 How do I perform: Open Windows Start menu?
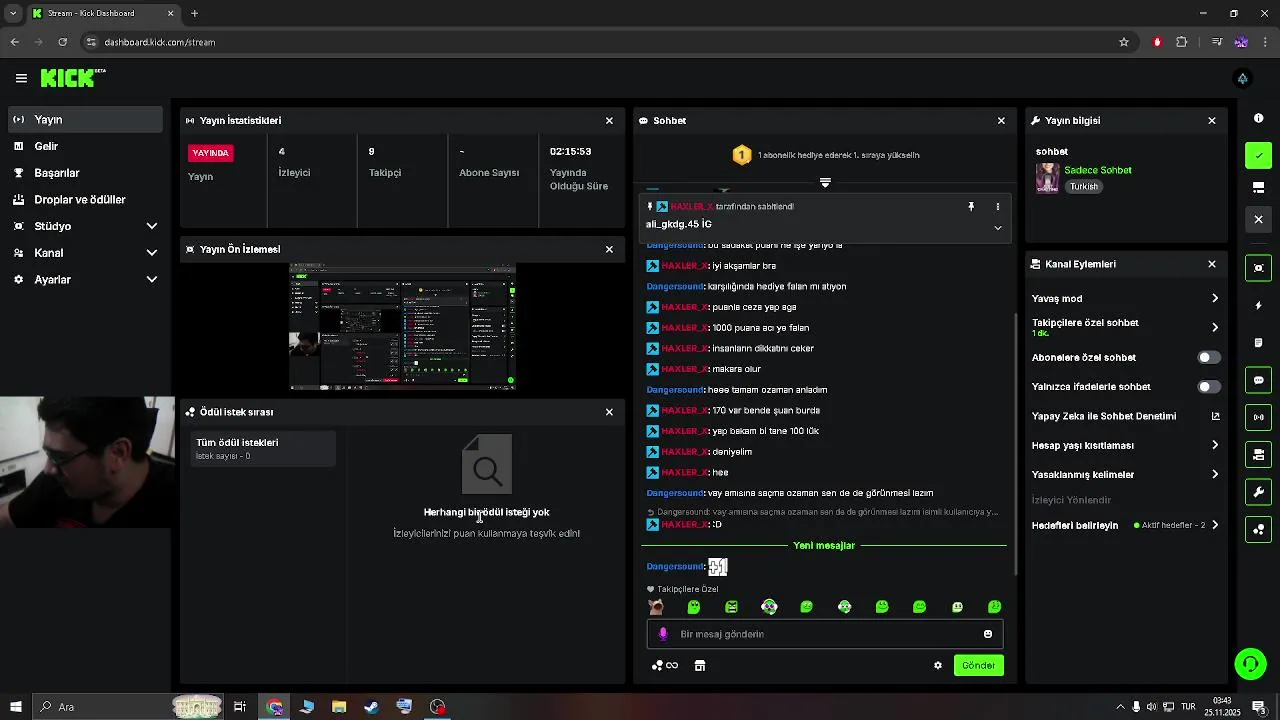tap(15, 707)
